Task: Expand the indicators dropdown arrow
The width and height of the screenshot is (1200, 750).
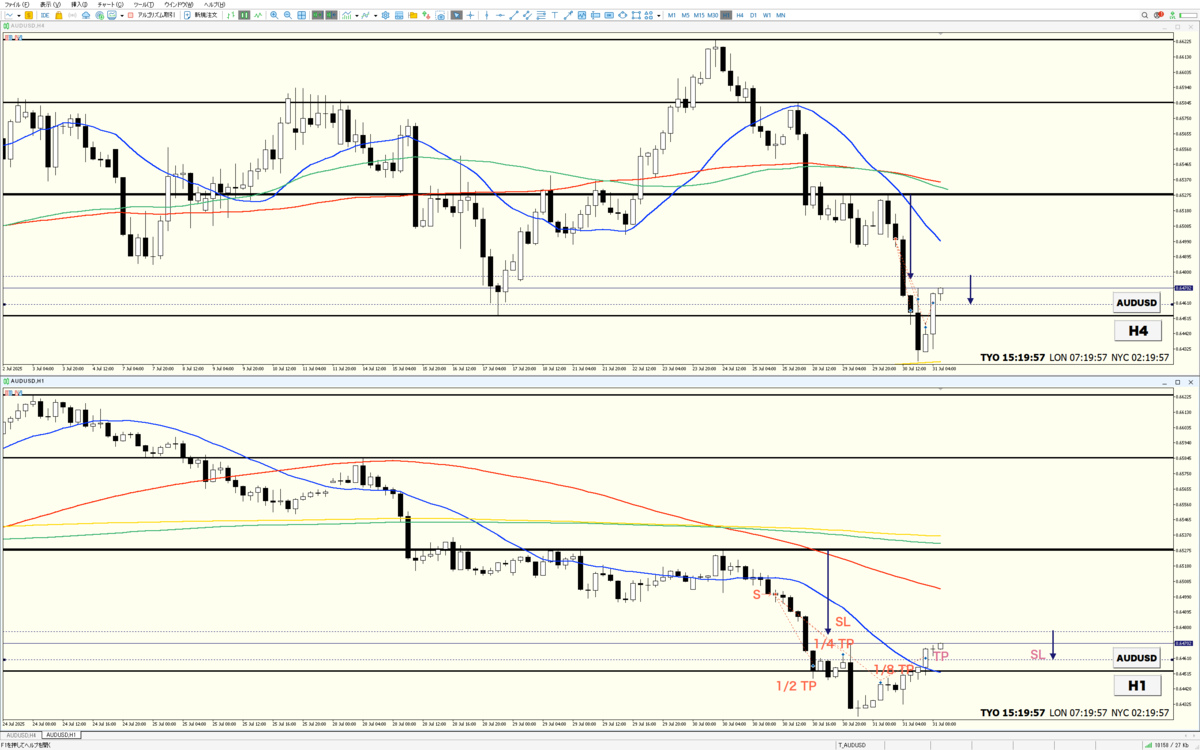Action: point(357,15)
